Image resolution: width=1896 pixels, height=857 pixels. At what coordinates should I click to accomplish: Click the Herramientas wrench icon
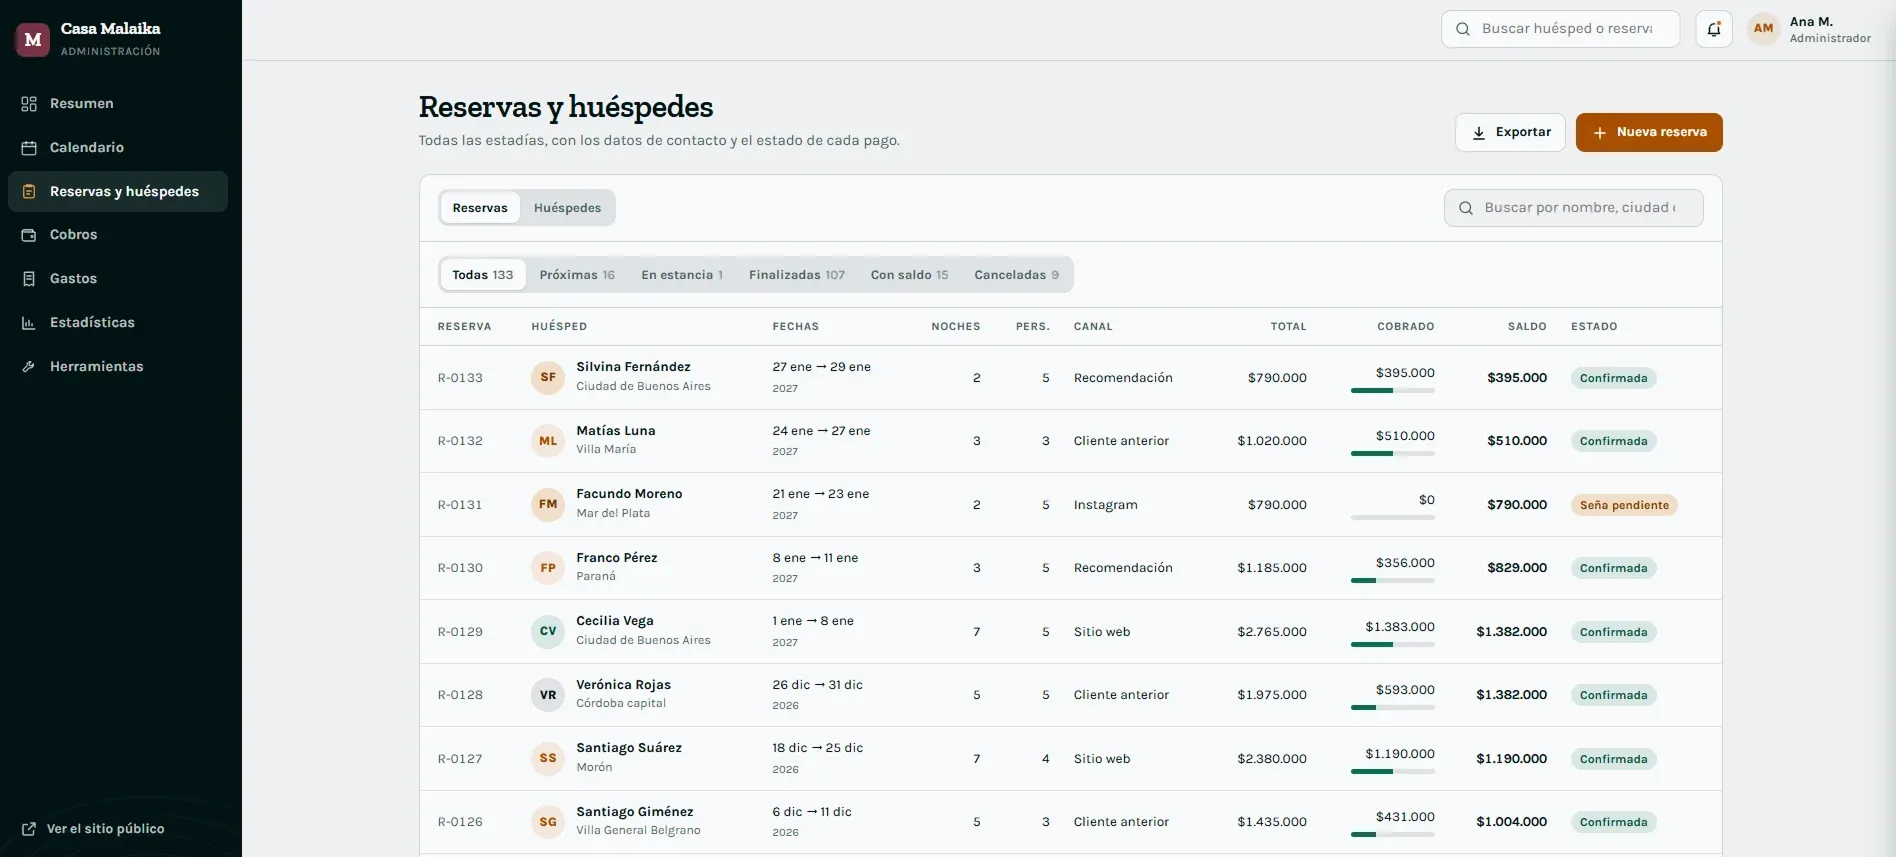pos(29,367)
